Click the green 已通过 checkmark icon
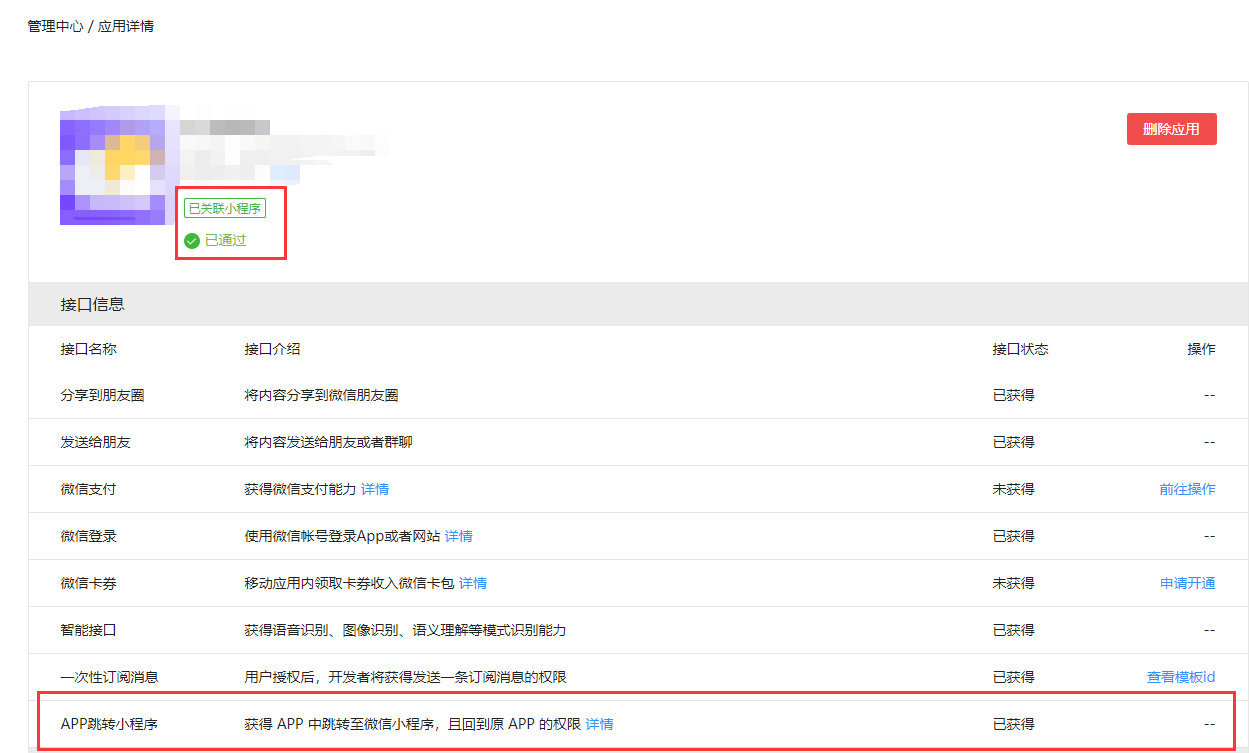Viewport: 1249px width, 753px height. (192, 240)
